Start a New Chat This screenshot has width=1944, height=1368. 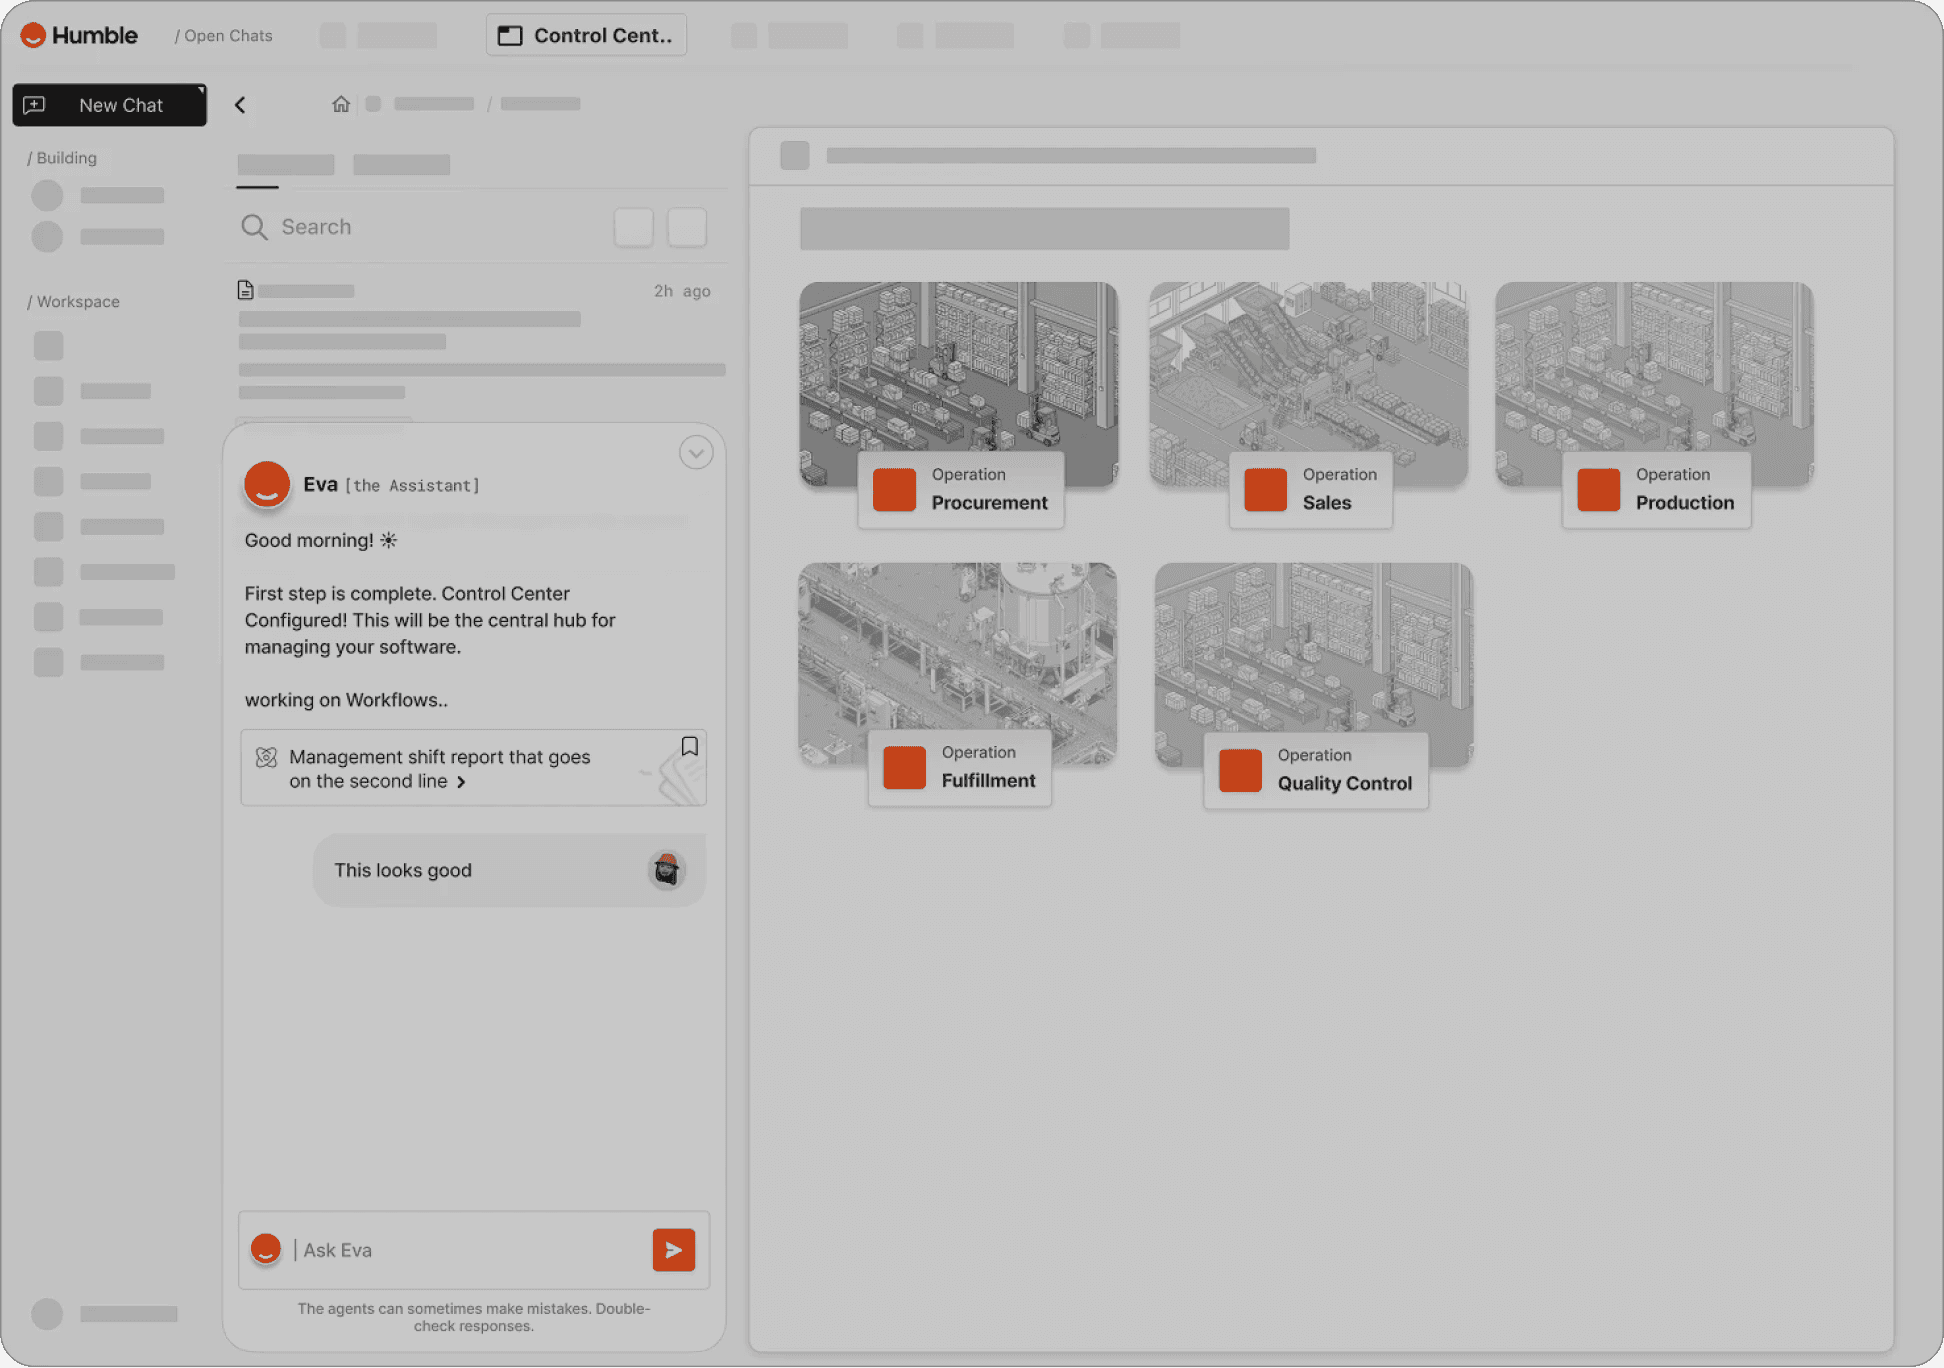pos(109,105)
